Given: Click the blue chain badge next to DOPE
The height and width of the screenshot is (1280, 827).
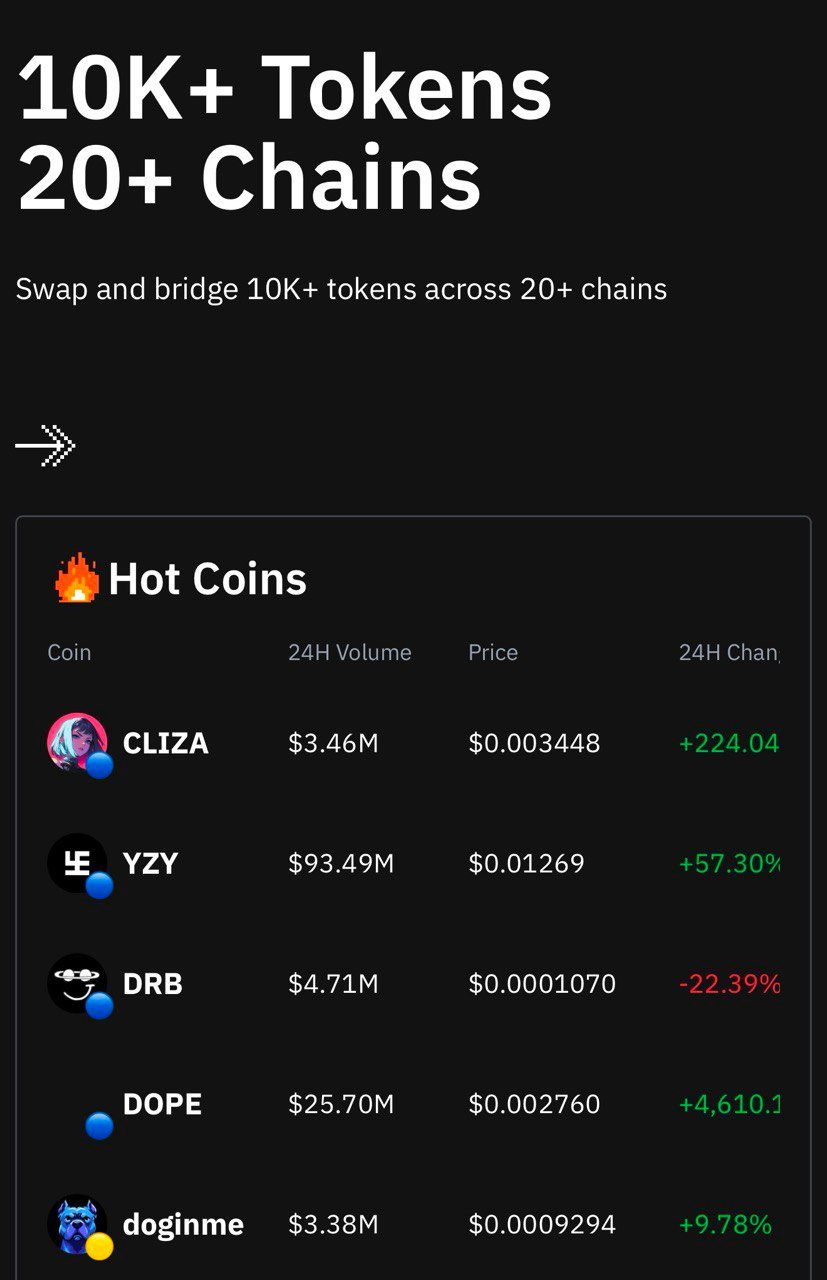Looking at the screenshot, I should click(x=99, y=1126).
